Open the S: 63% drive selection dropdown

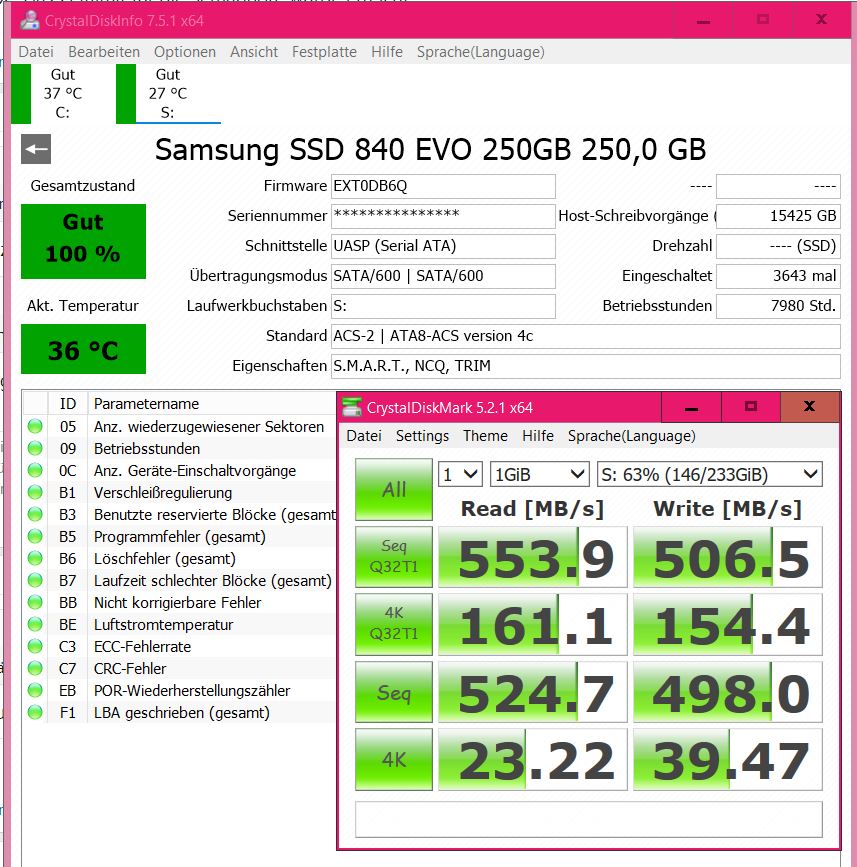709,474
